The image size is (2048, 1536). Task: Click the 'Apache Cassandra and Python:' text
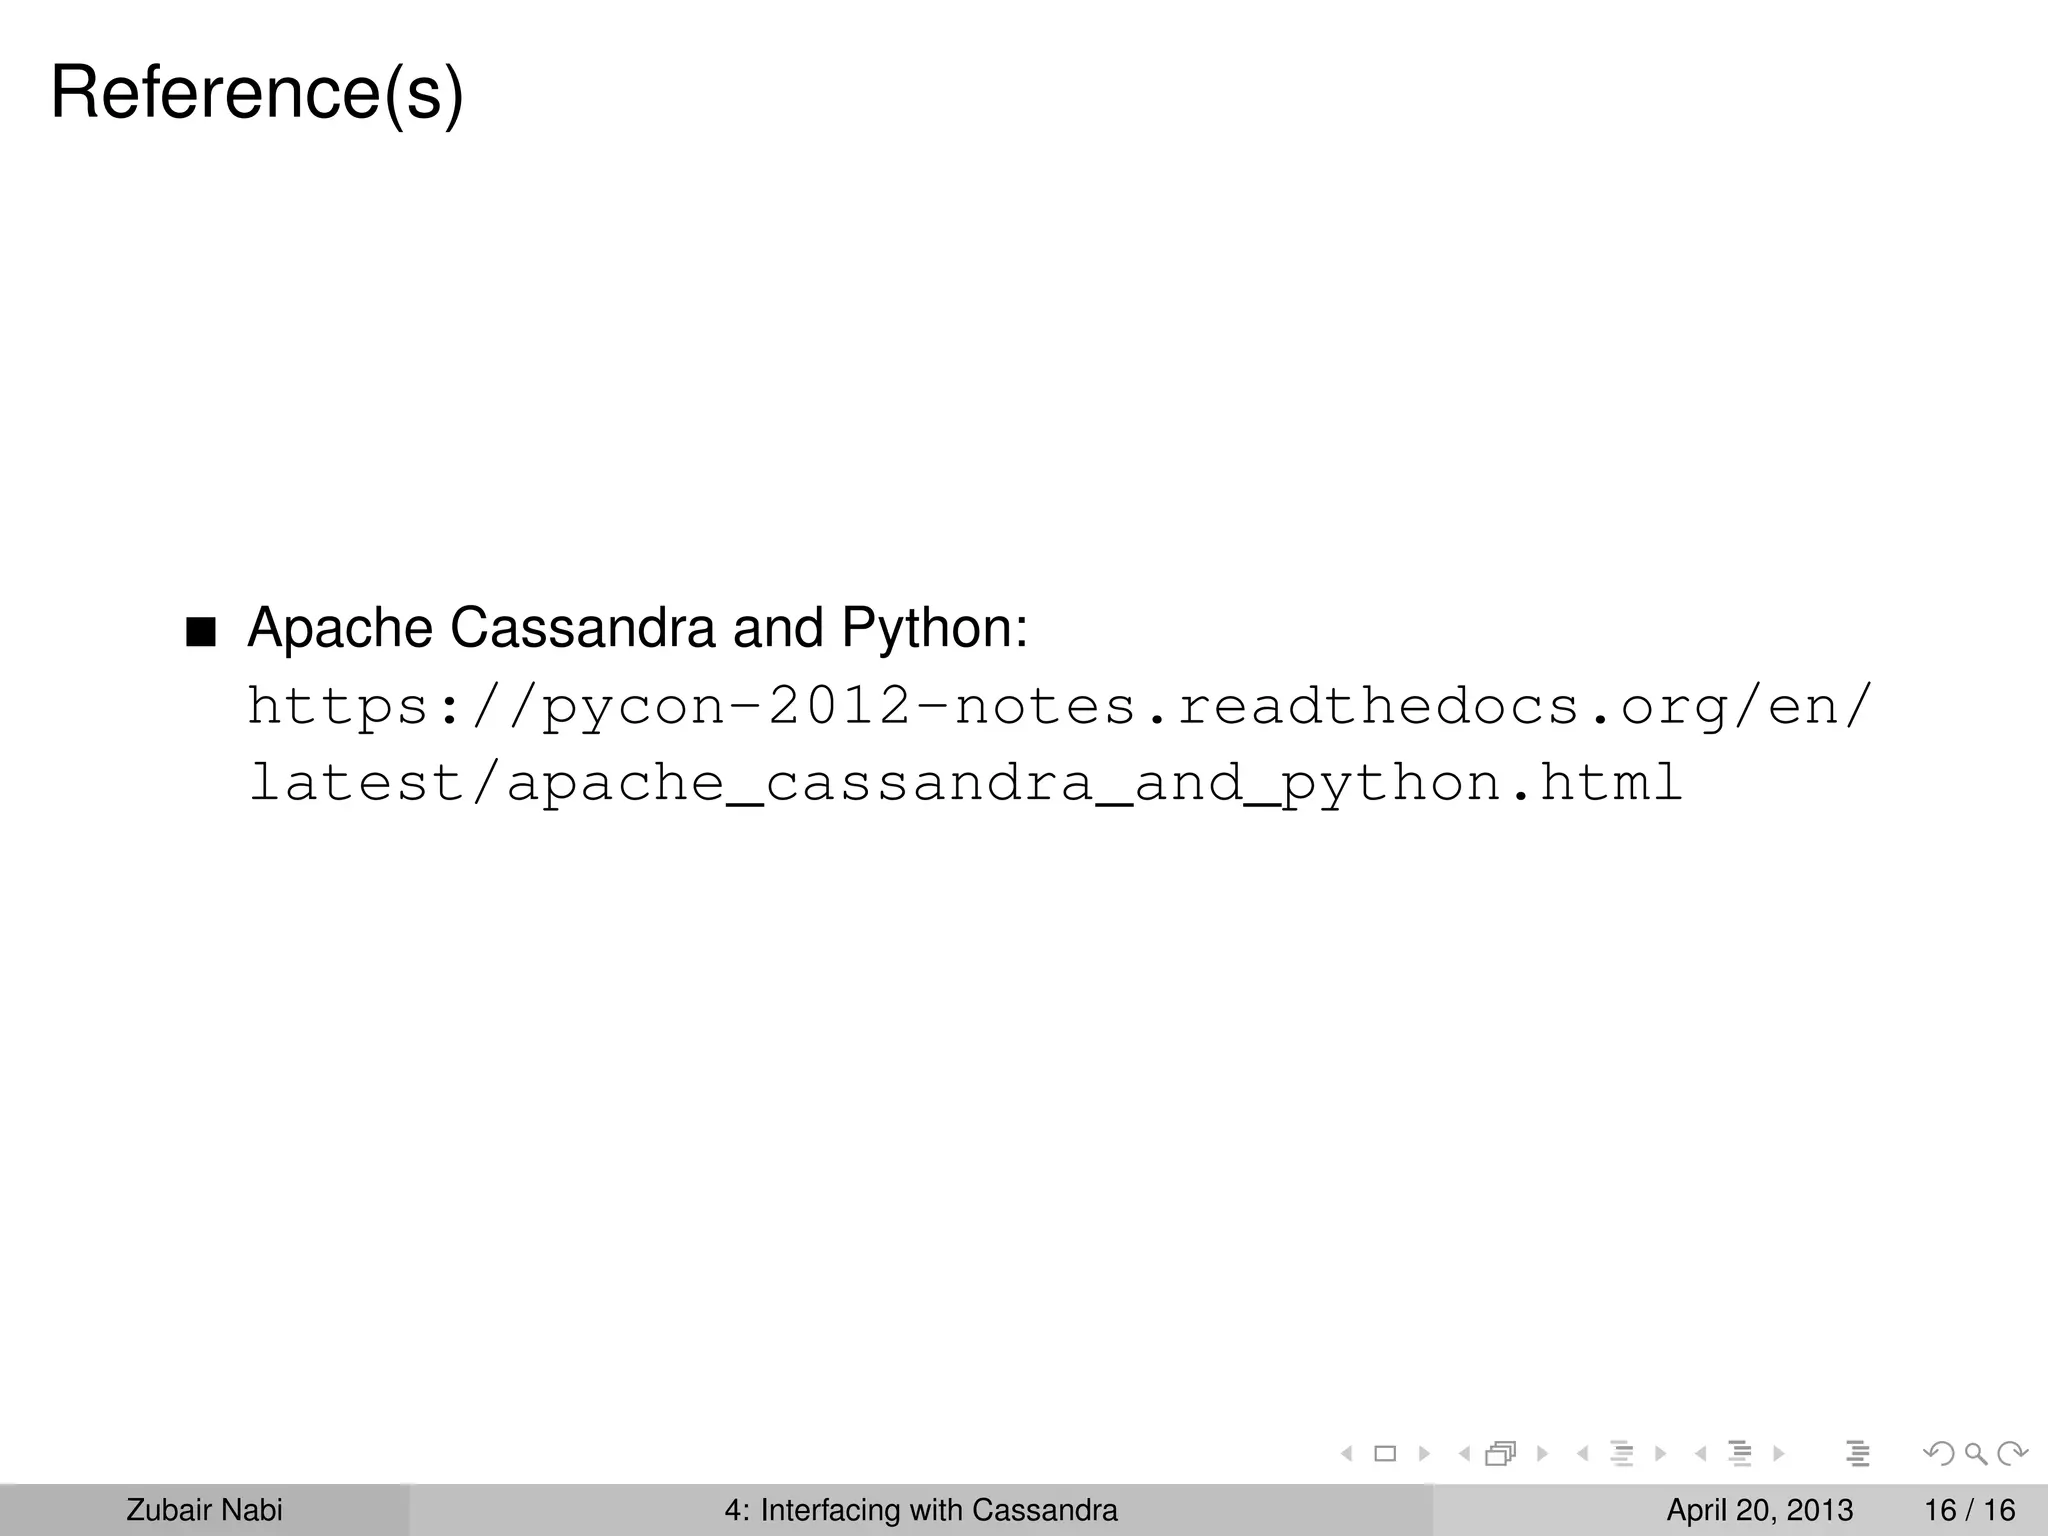(637, 628)
